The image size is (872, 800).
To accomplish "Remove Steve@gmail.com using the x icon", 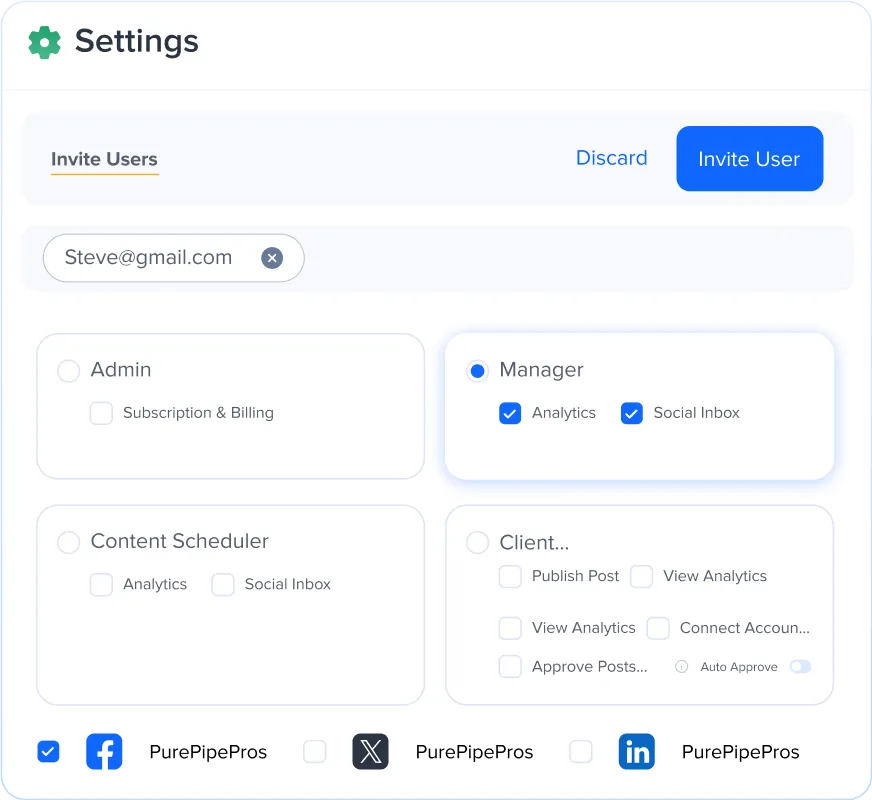I will tap(272, 258).
